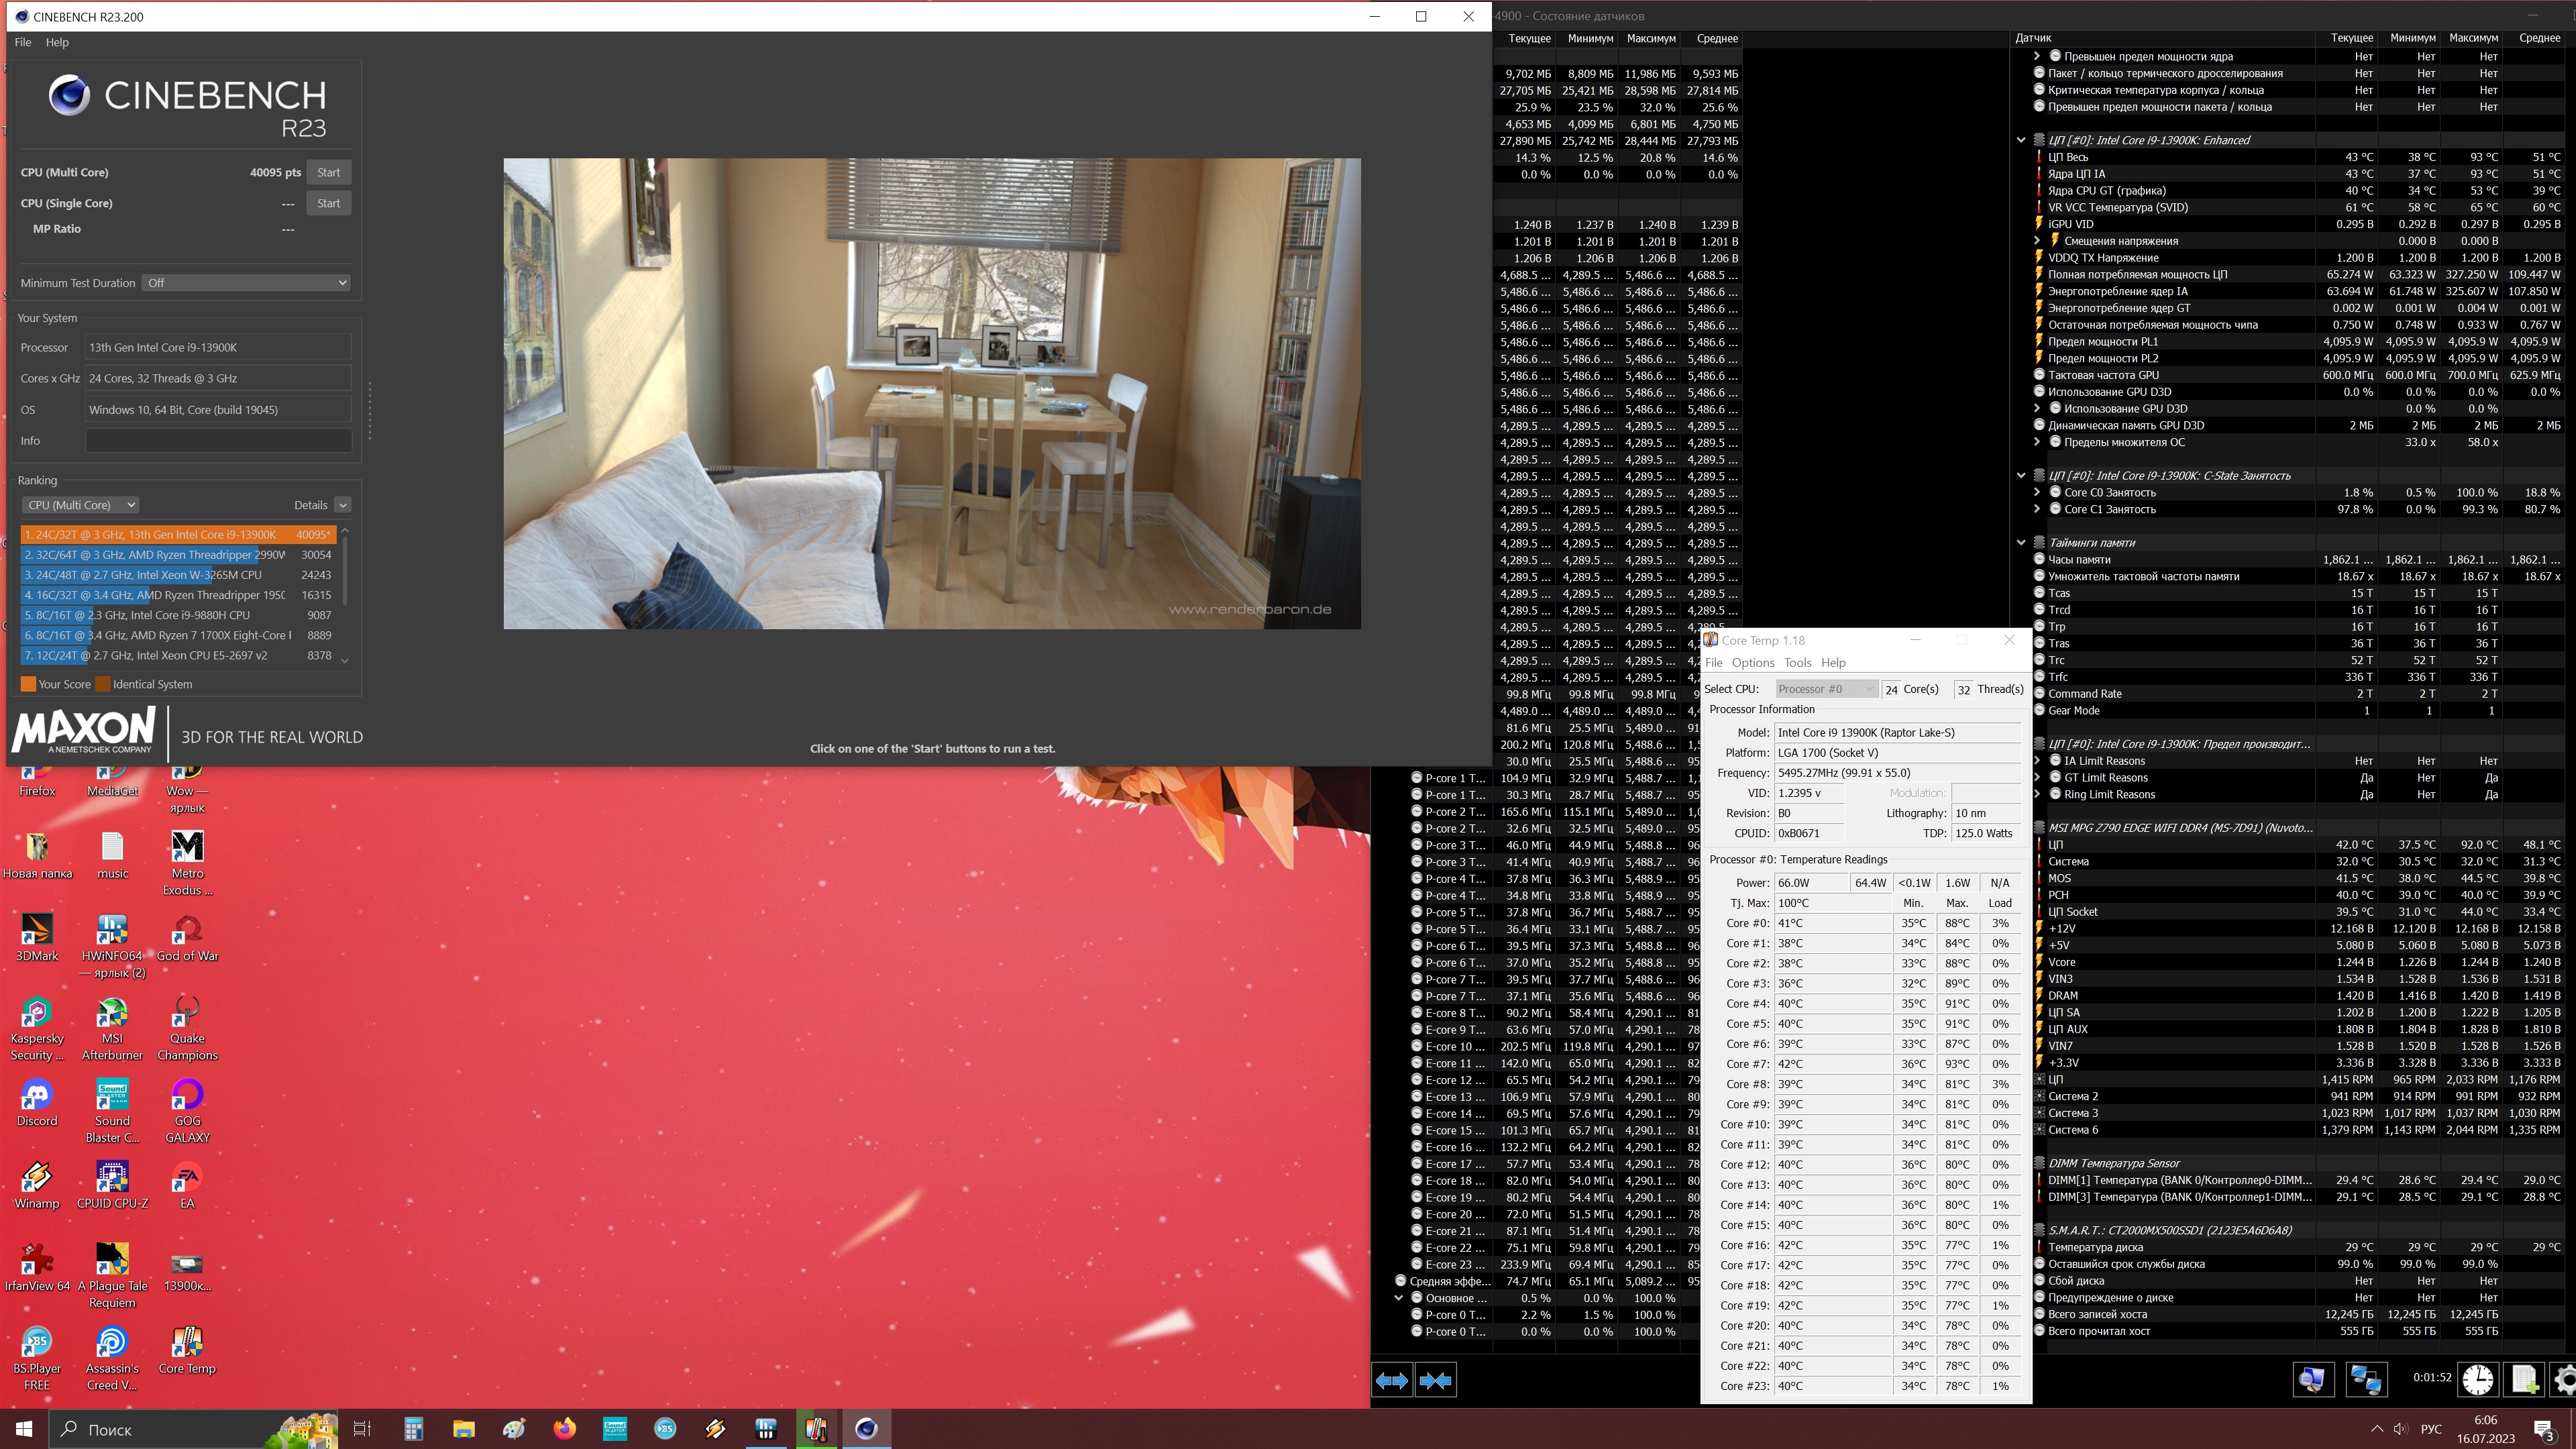Open Cinebench File menu

pyautogui.click(x=23, y=42)
